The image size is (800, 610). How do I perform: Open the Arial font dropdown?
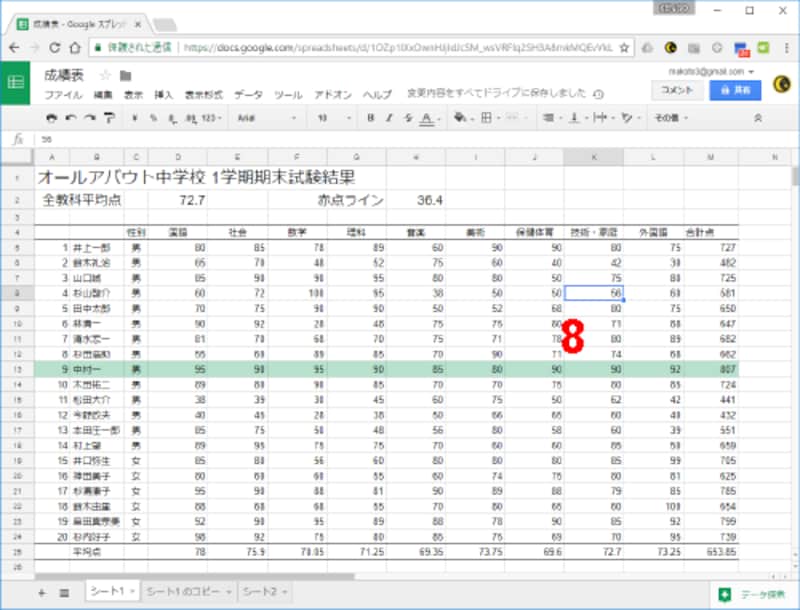point(265,118)
